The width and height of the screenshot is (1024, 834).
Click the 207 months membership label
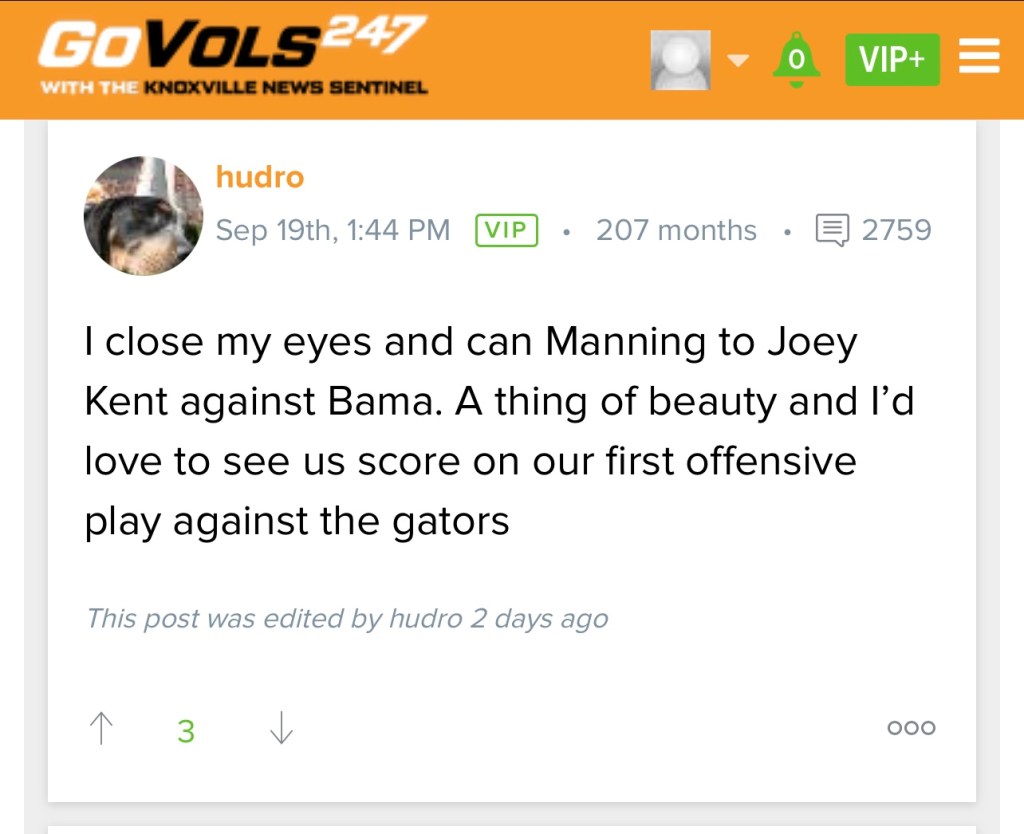pos(676,230)
